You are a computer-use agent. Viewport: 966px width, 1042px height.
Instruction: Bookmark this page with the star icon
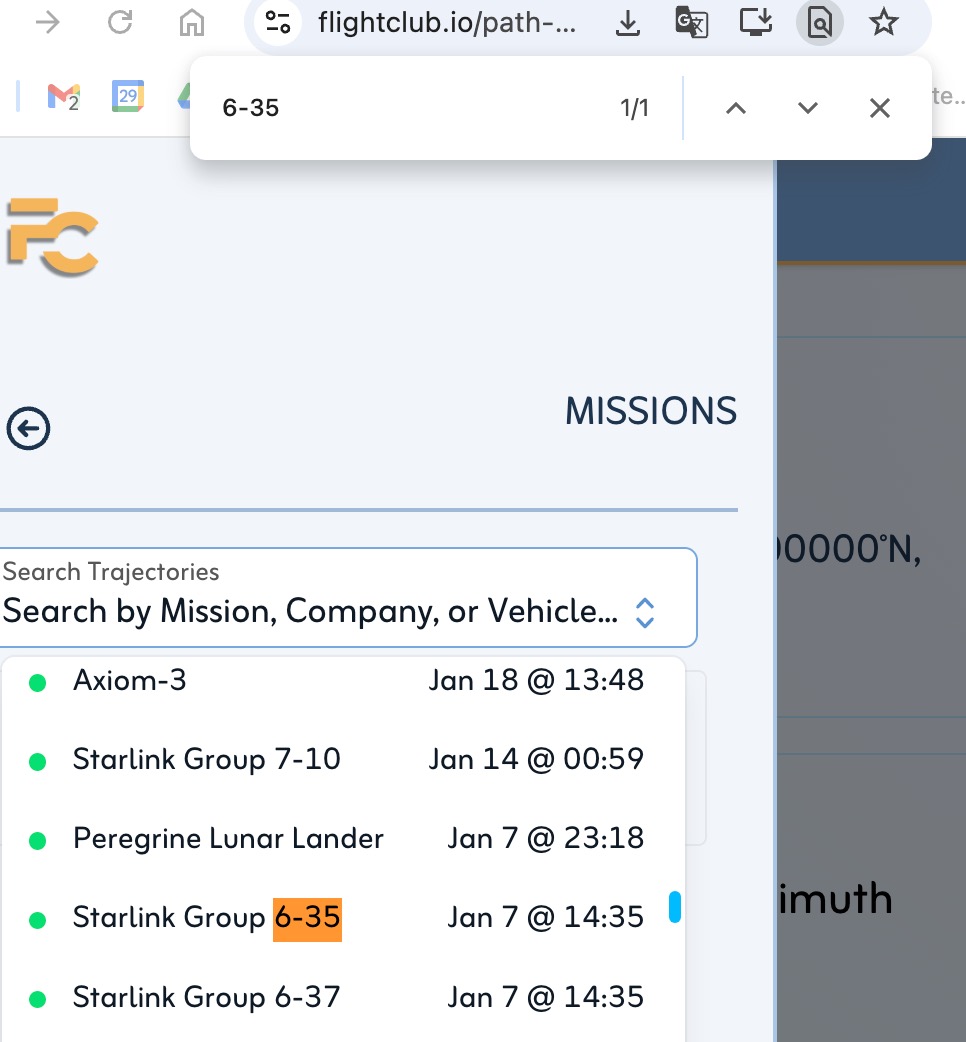884,22
